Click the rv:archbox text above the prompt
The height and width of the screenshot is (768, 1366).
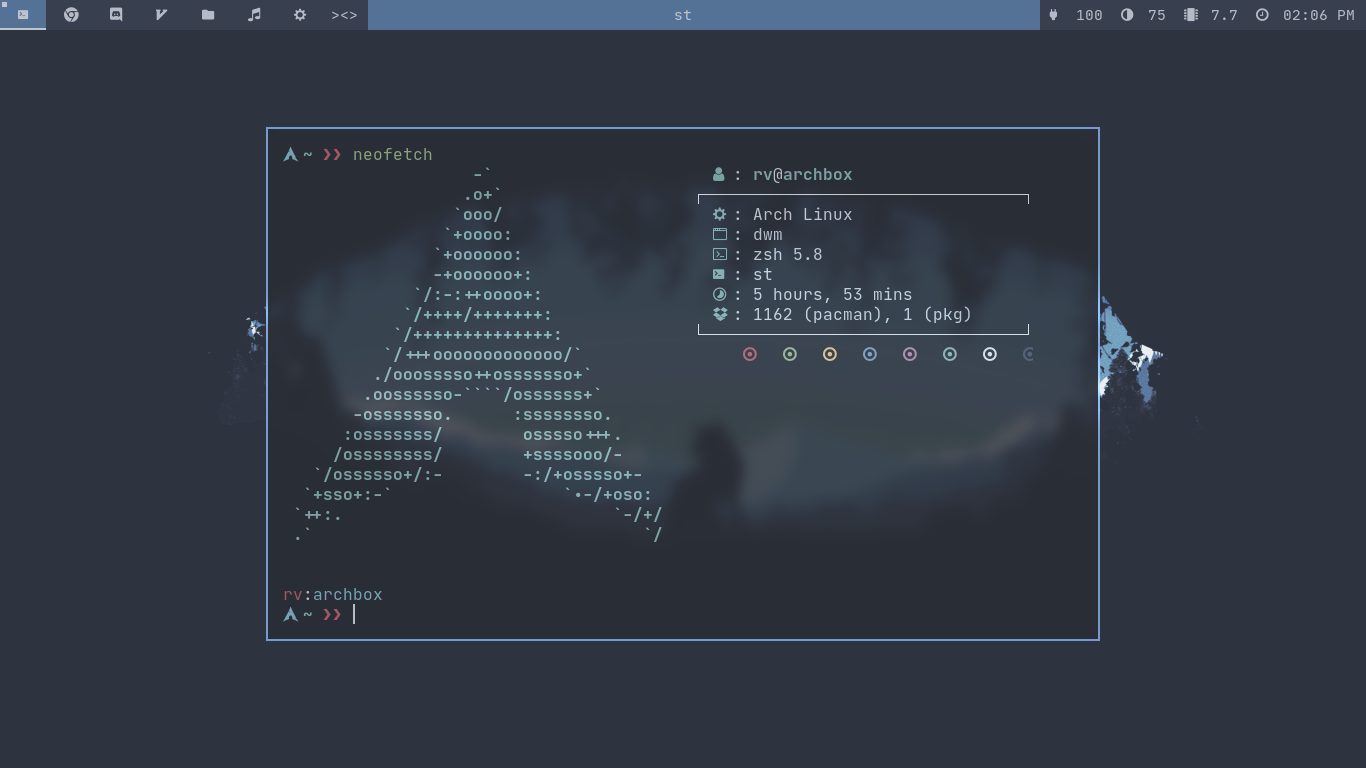(333, 594)
